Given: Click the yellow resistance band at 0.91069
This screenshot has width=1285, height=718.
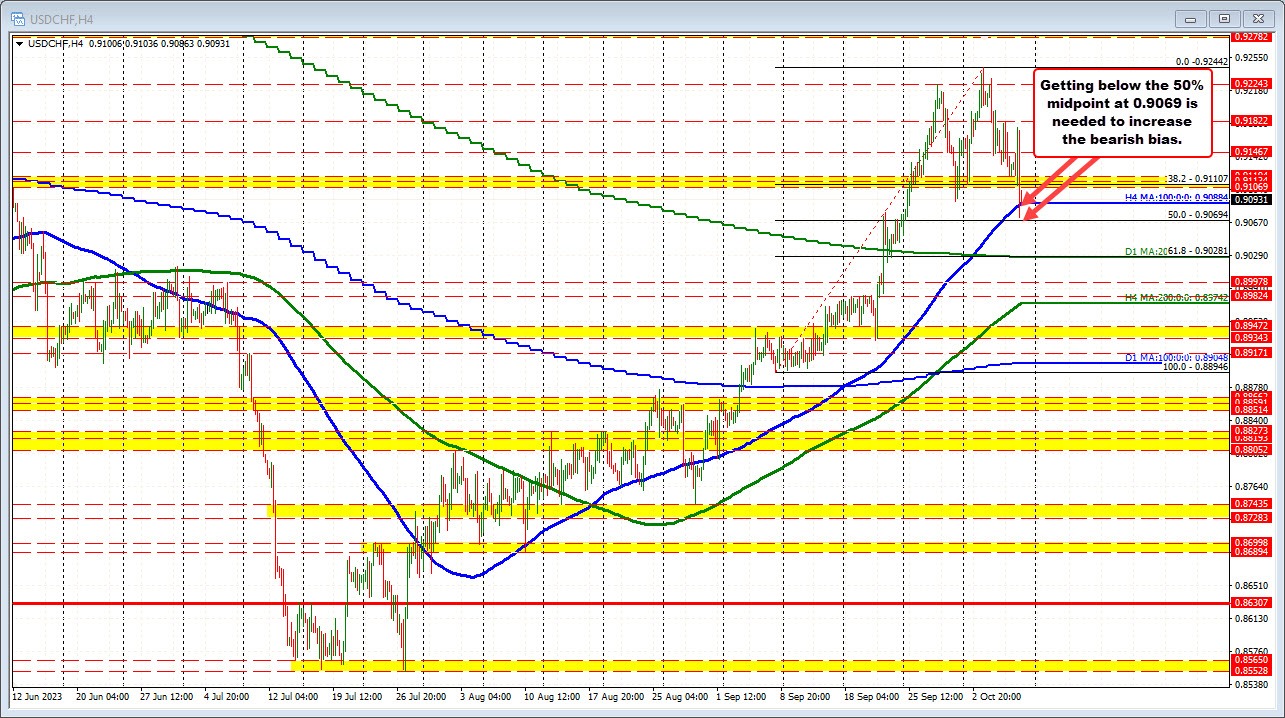Looking at the screenshot, I should (x=600, y=184).
